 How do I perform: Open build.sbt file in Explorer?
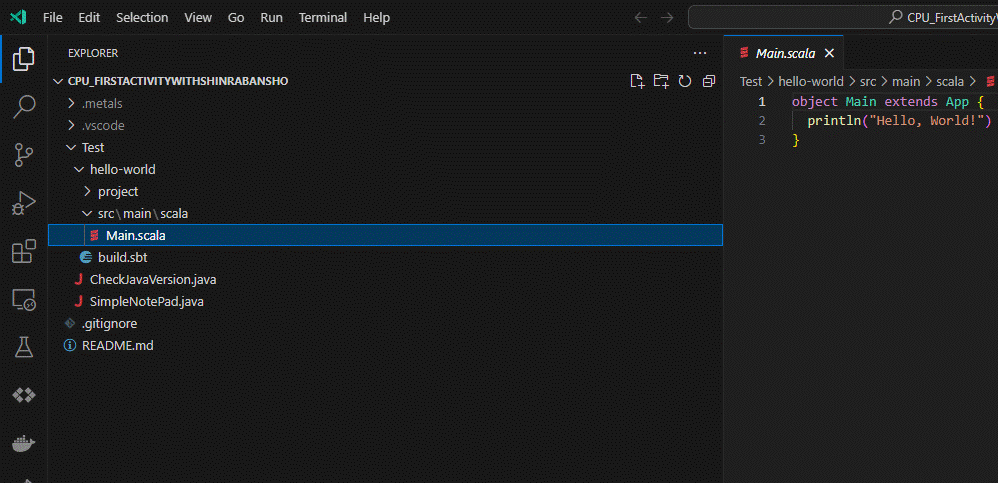pos(122,257)
